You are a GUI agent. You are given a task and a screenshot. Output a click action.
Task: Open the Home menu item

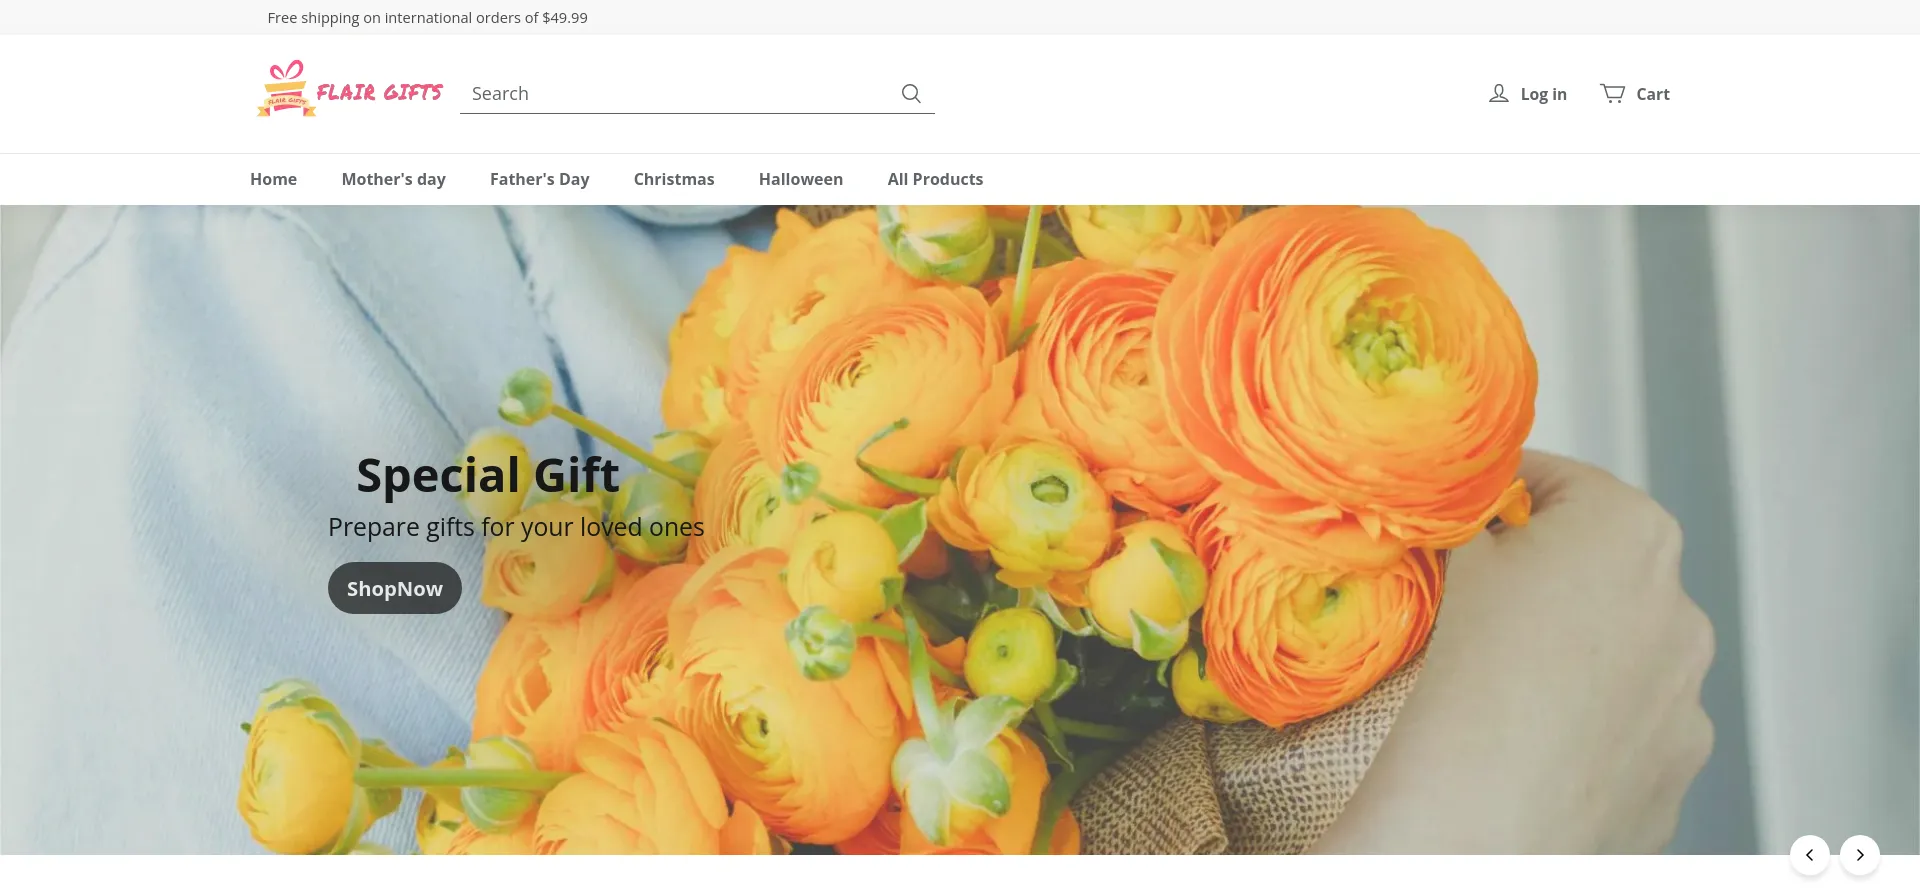[273, 179]
